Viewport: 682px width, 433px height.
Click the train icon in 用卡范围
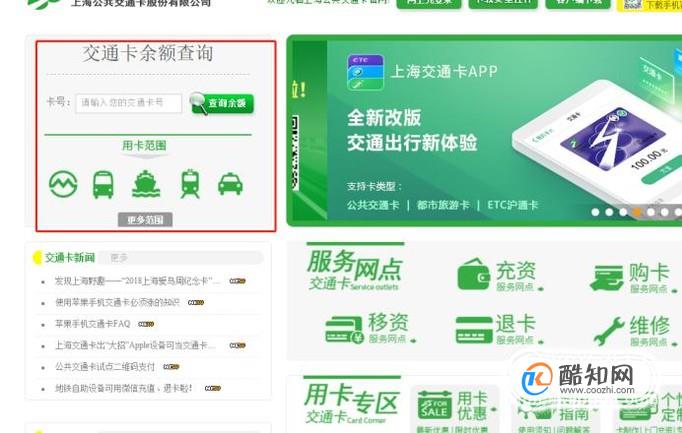190,184
